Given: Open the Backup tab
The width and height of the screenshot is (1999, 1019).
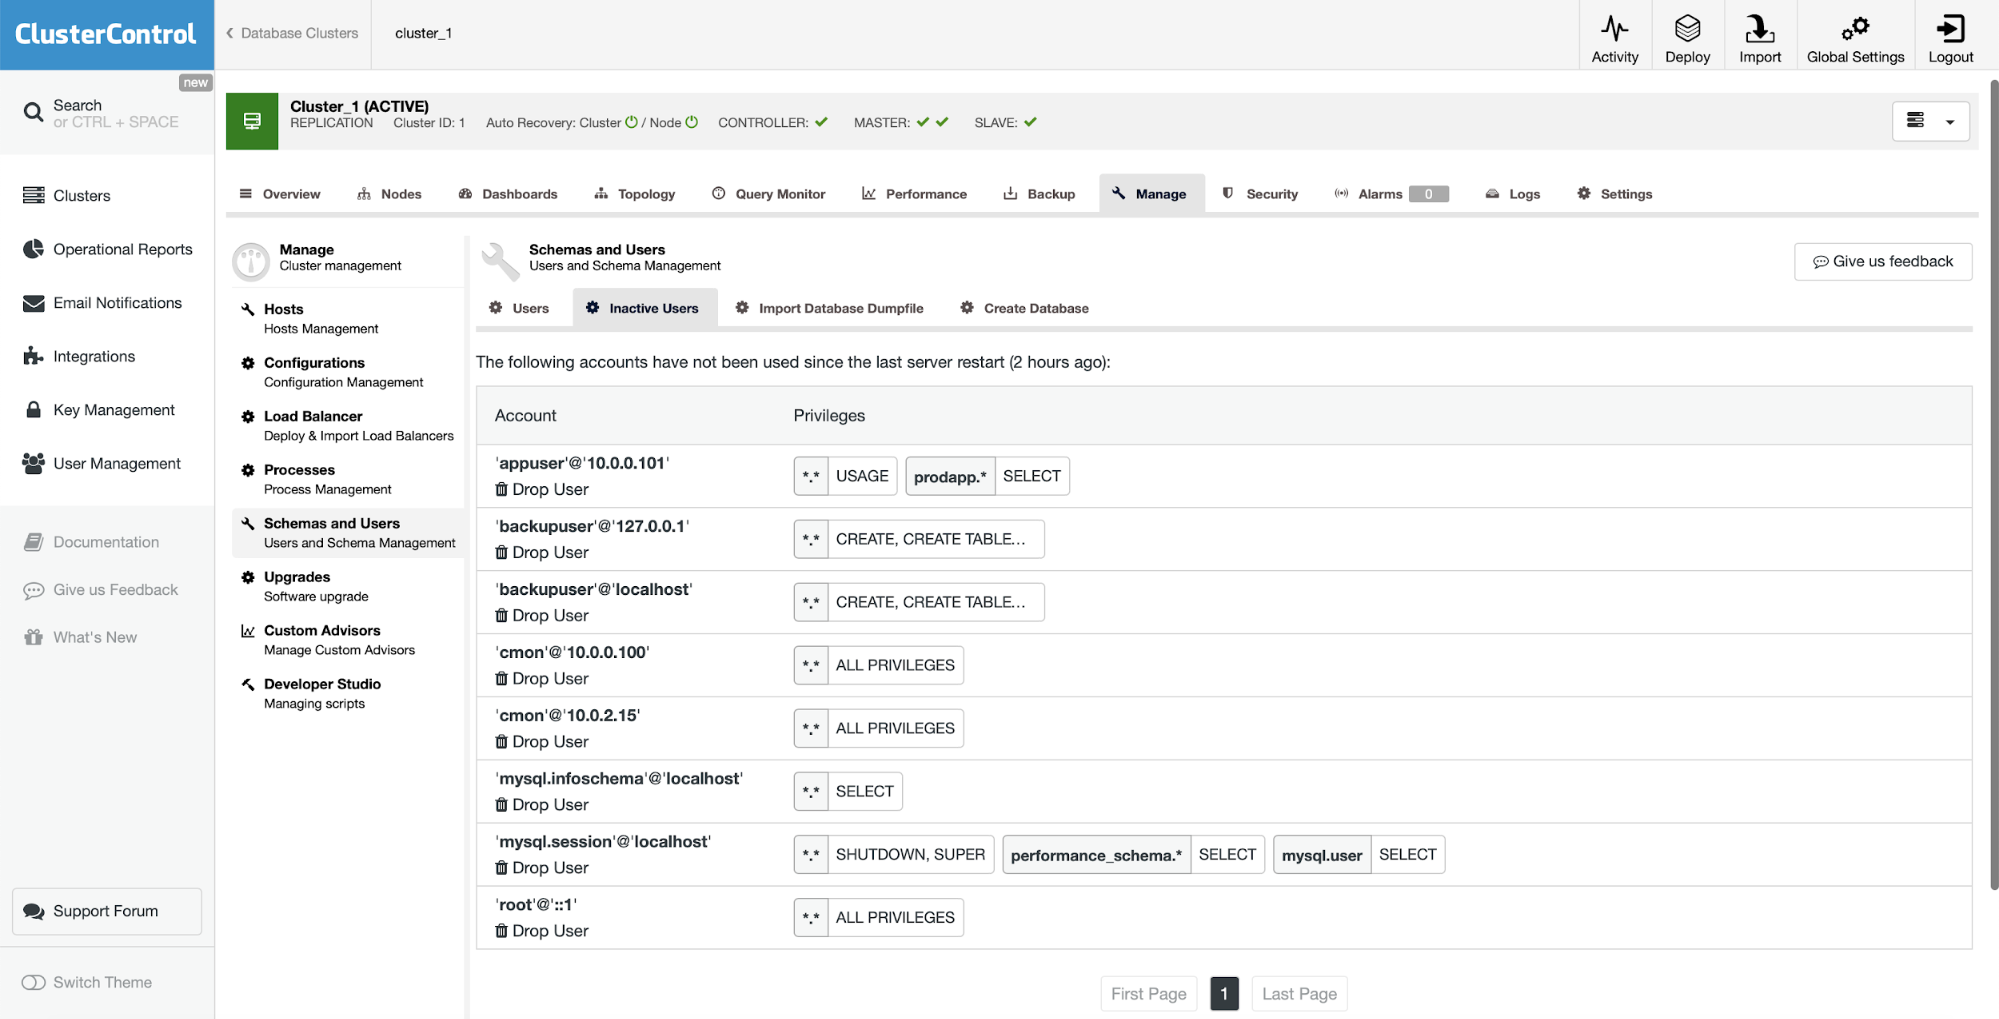Looking at the screenshot, I should (x=1039, y=194).
